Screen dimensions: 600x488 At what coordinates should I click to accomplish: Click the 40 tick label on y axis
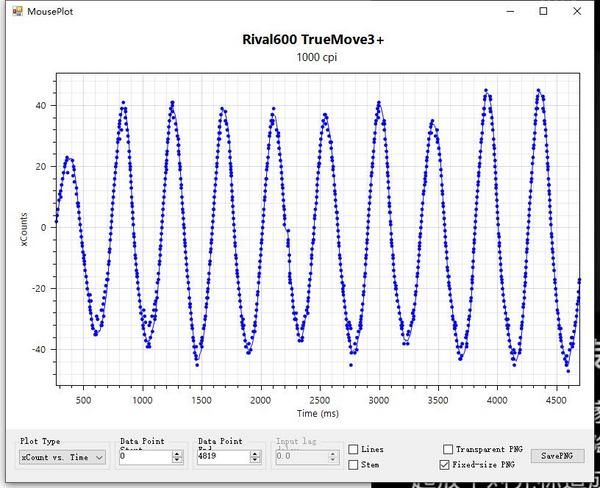point(41,105)
